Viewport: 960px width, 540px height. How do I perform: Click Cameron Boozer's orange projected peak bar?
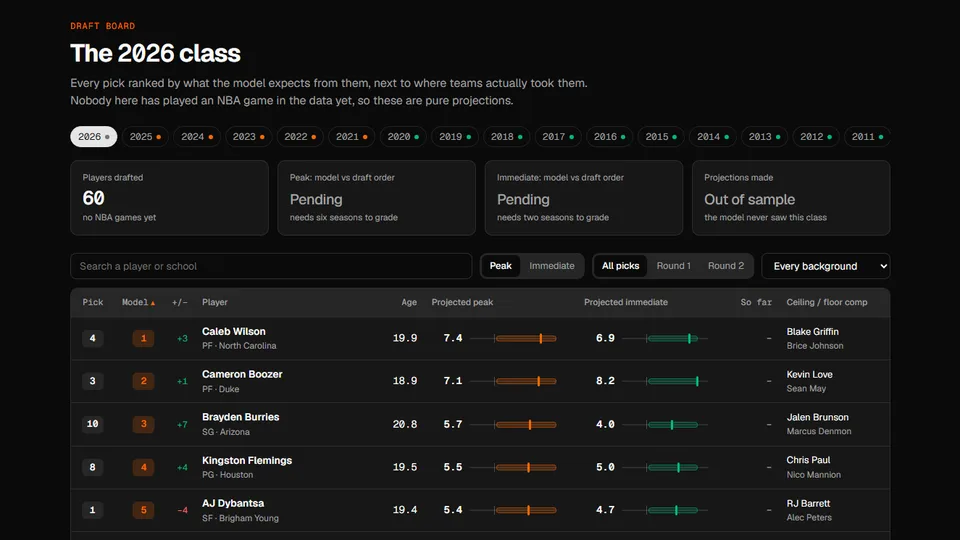[x=526, y=381]
